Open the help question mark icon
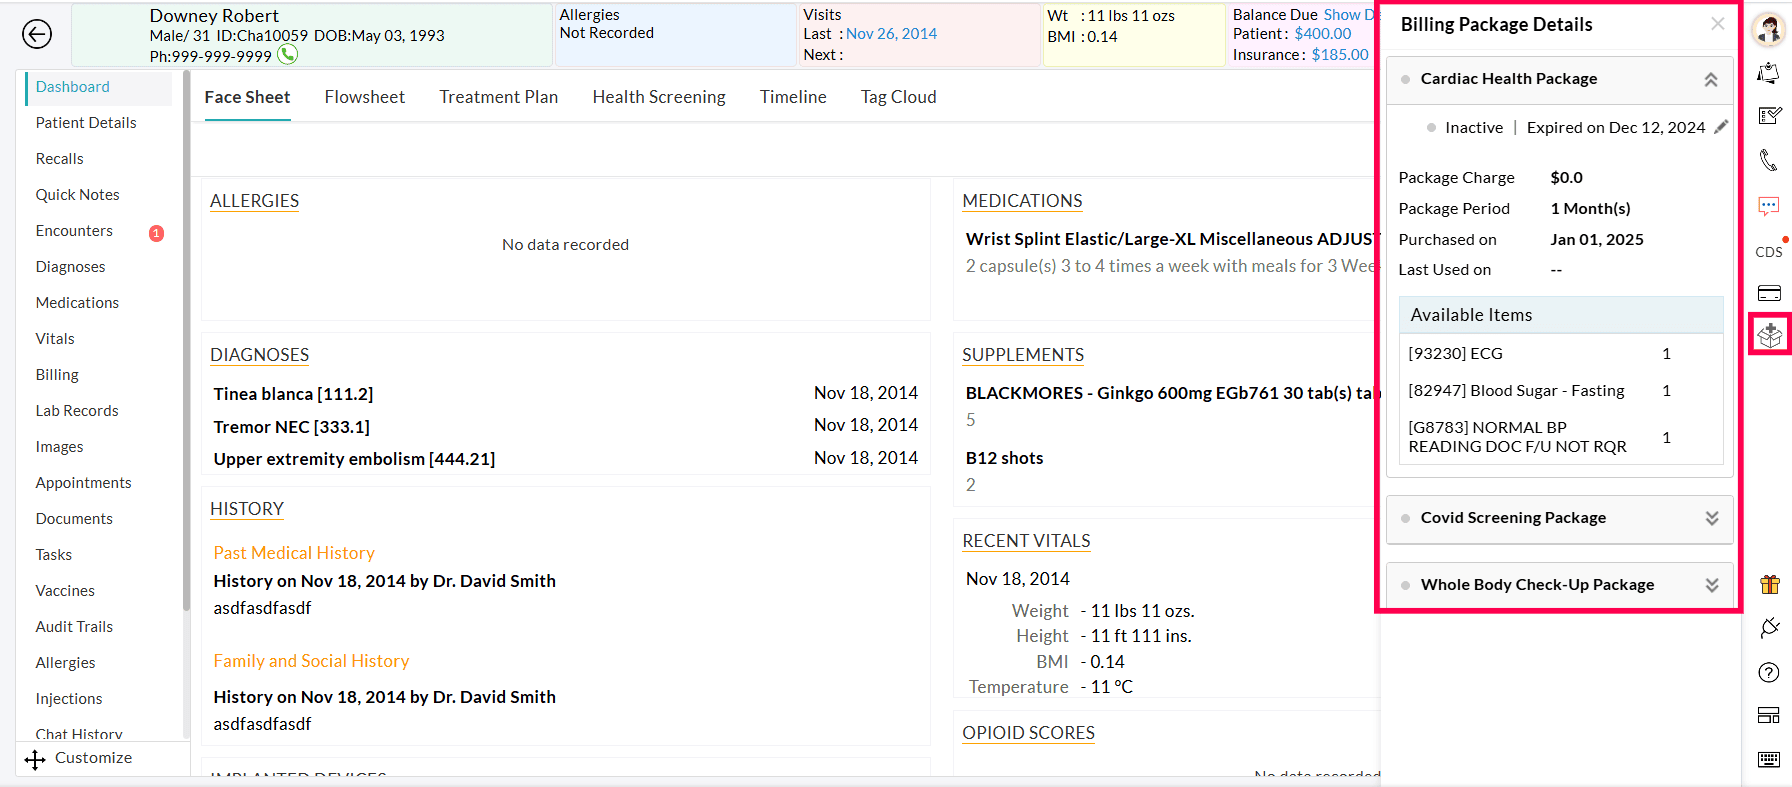1792x787 pixels. click(x=1768, y=672)
